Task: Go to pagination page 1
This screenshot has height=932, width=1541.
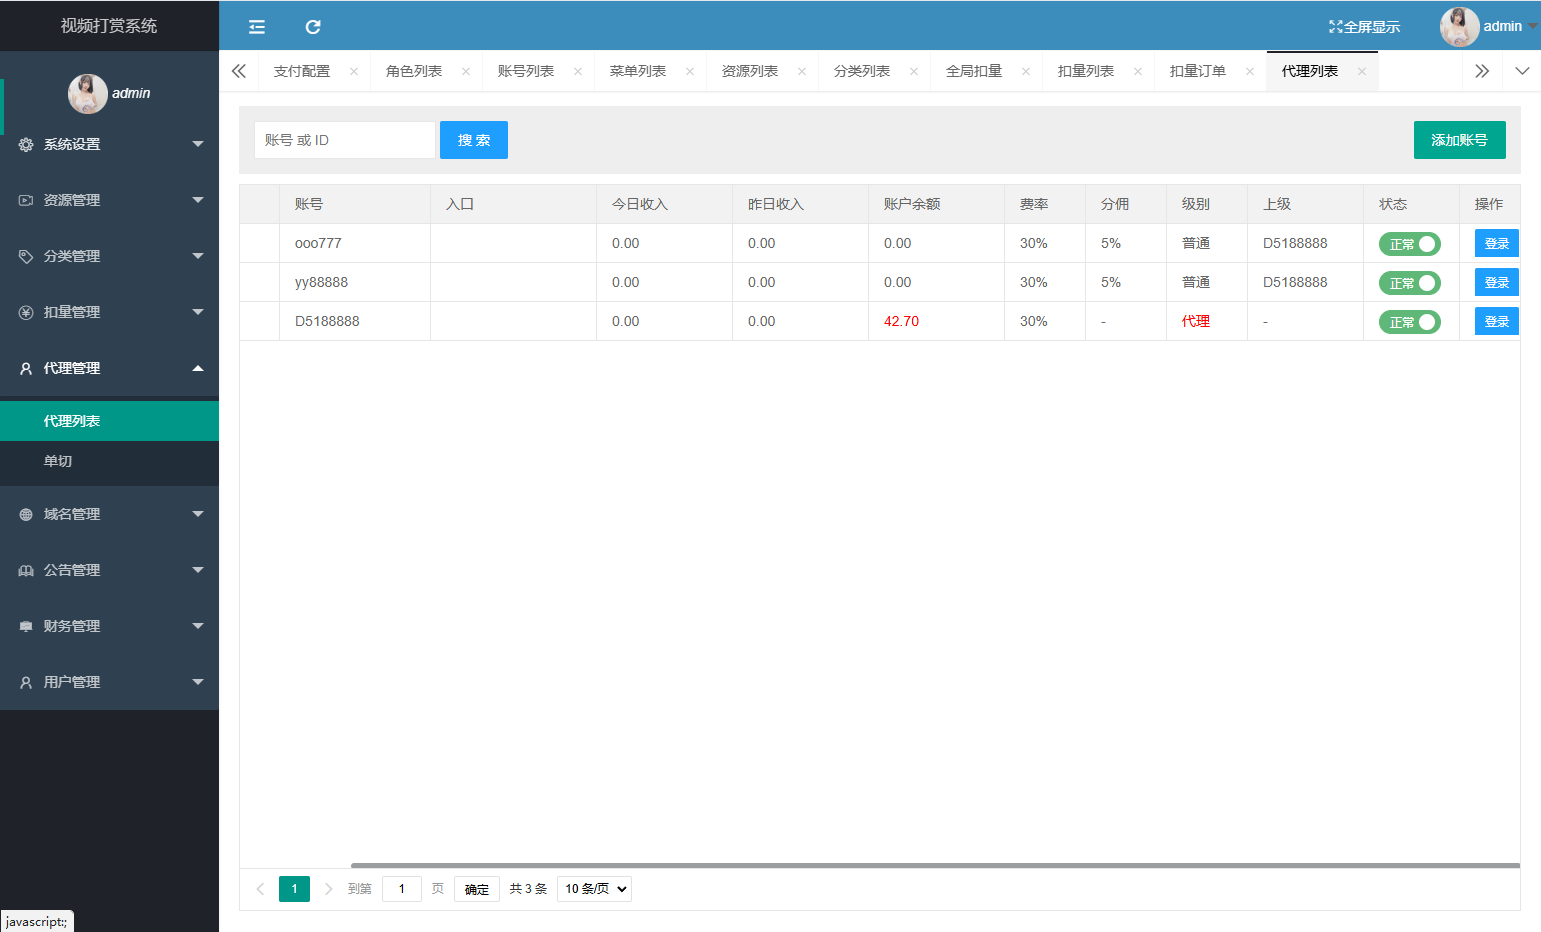Action: tap(294, 889)
